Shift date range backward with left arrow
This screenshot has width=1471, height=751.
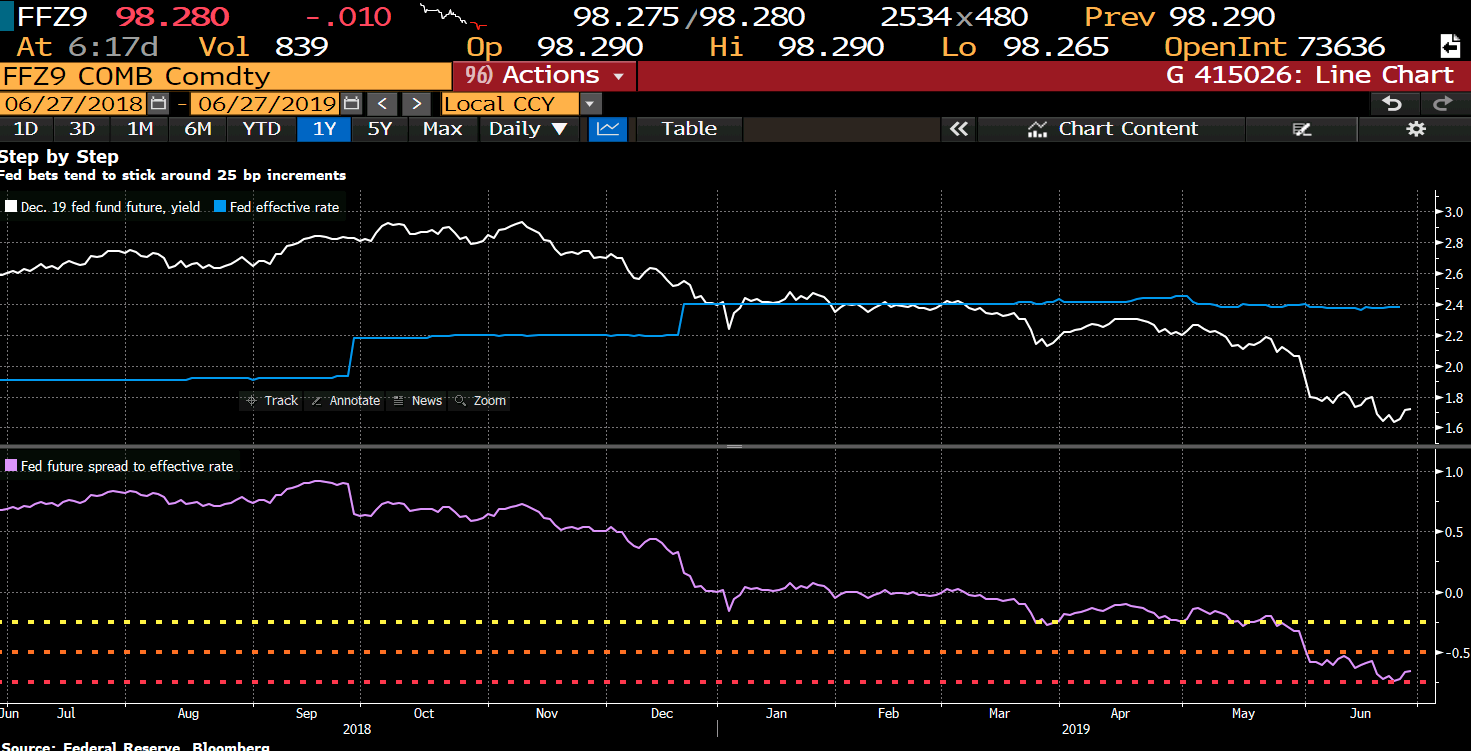[382, 104]
